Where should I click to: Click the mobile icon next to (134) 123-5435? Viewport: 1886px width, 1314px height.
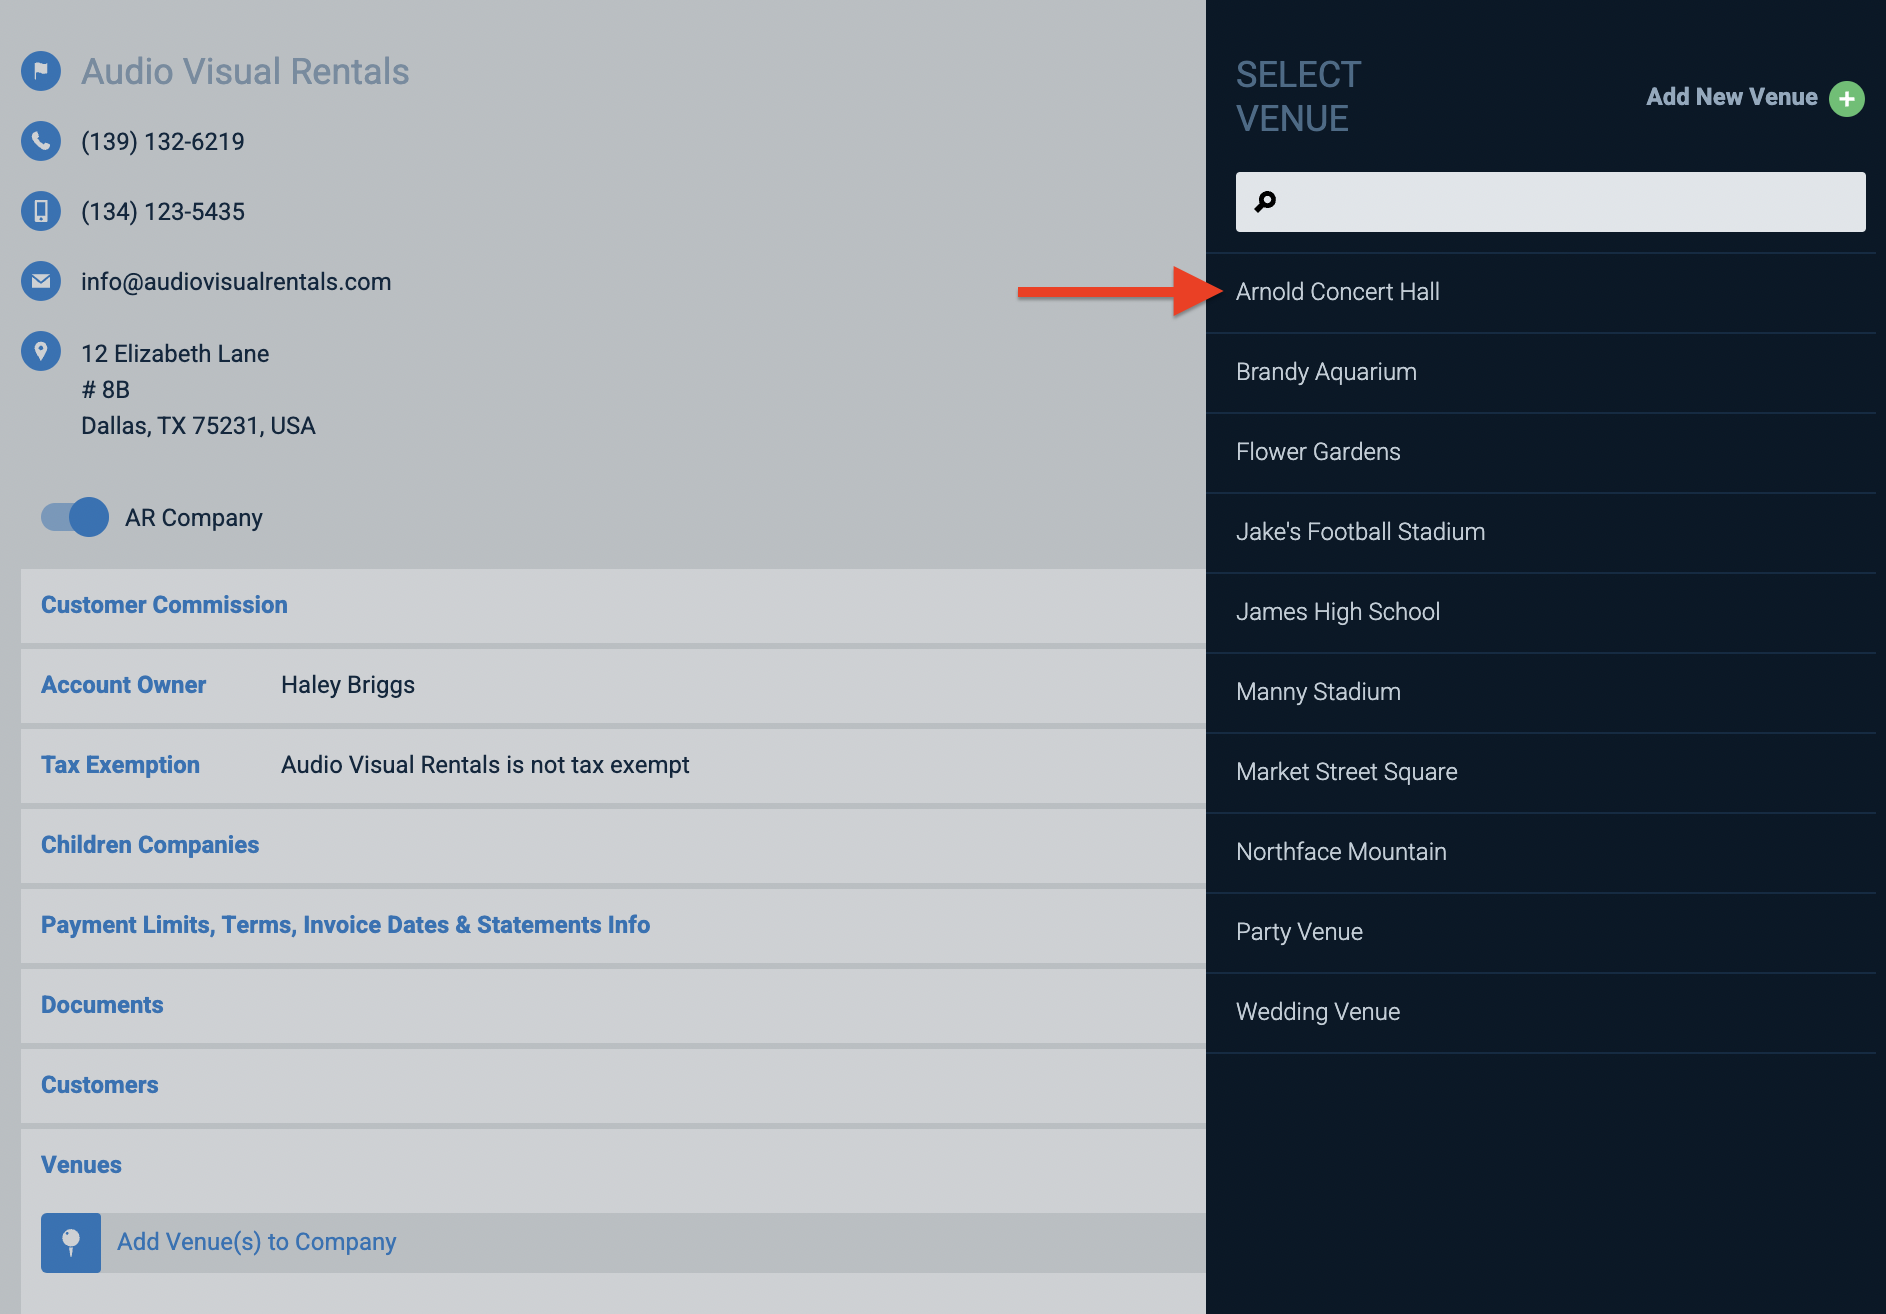(41, 211)
